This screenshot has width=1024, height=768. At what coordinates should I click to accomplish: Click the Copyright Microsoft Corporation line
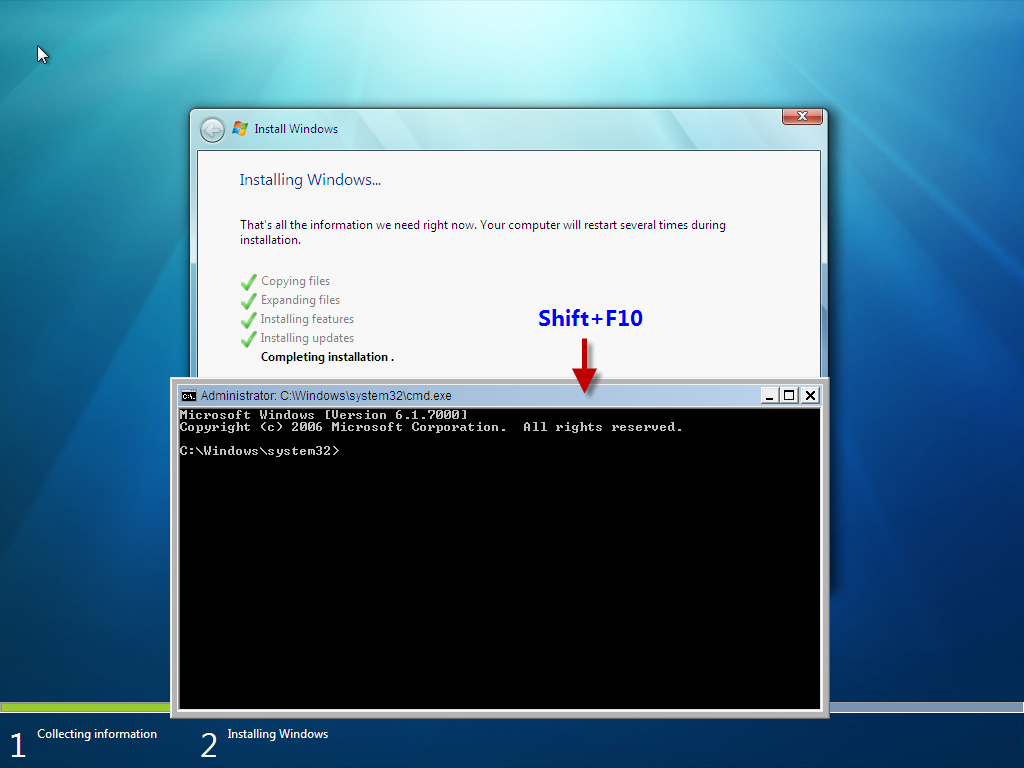coord(431,427)
